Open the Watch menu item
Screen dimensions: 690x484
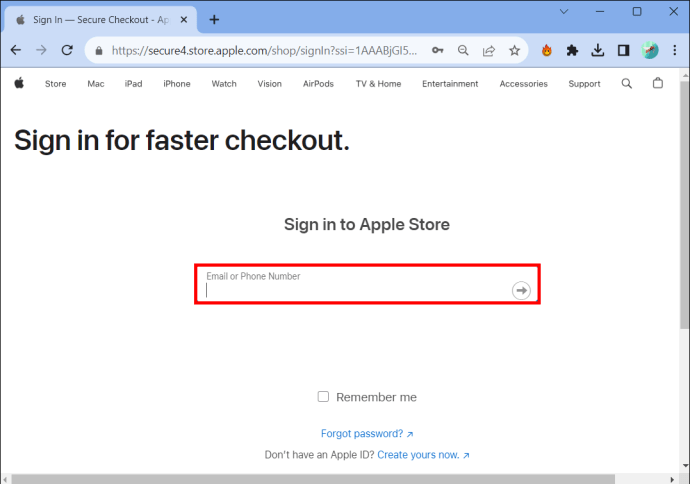point(224,84)
